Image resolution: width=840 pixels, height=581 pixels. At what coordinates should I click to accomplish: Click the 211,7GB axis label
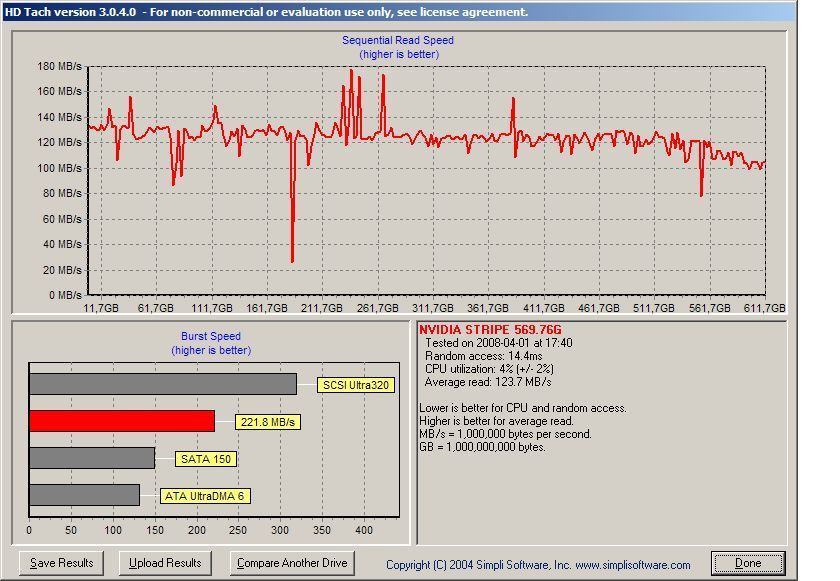pos(322,308)
